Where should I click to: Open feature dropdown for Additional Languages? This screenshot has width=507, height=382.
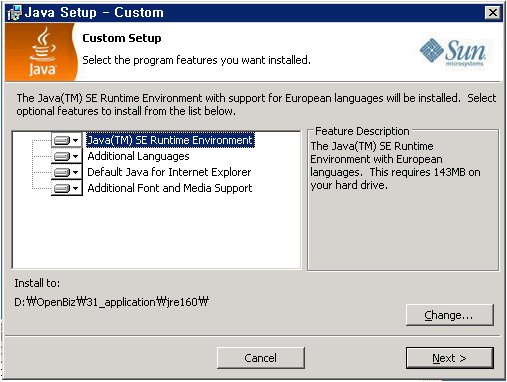[x=67, y=156]
